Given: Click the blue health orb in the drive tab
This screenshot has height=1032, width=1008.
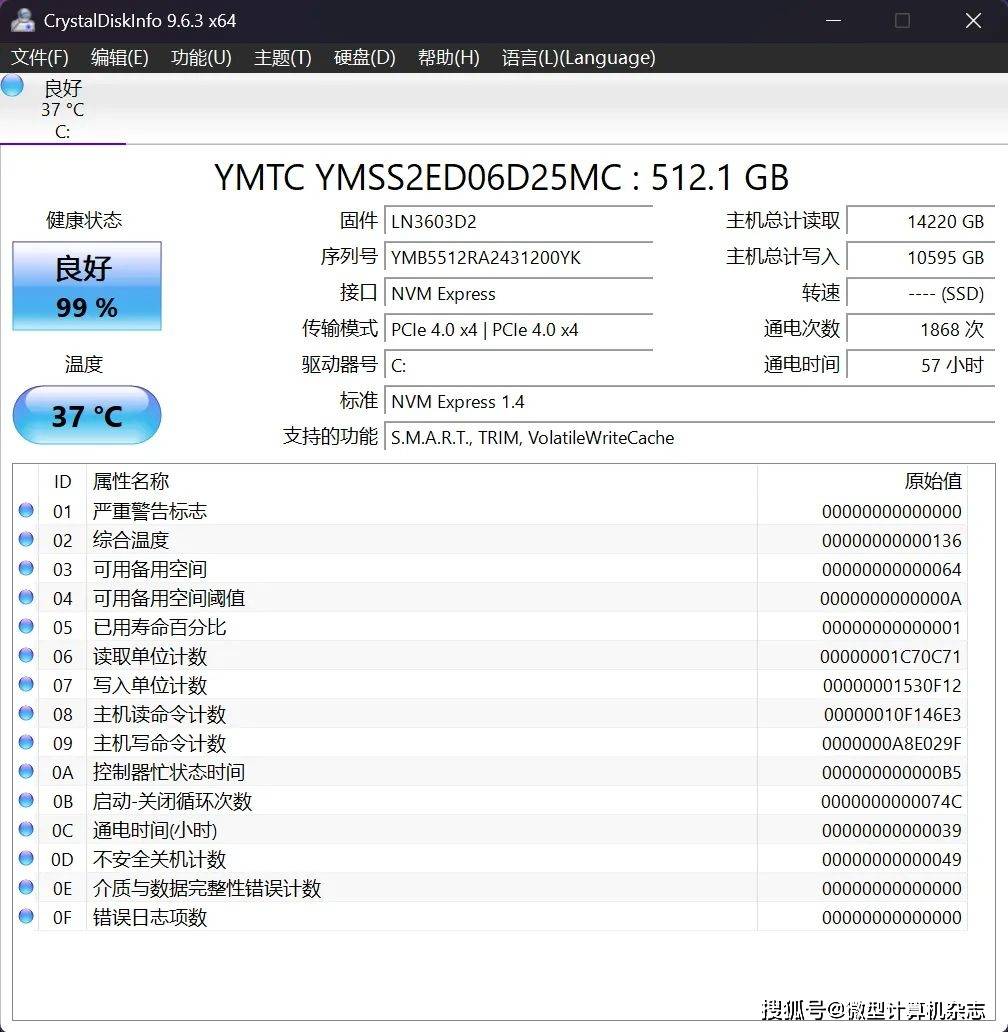Looking at the screenshot, I should pos(12,86).
